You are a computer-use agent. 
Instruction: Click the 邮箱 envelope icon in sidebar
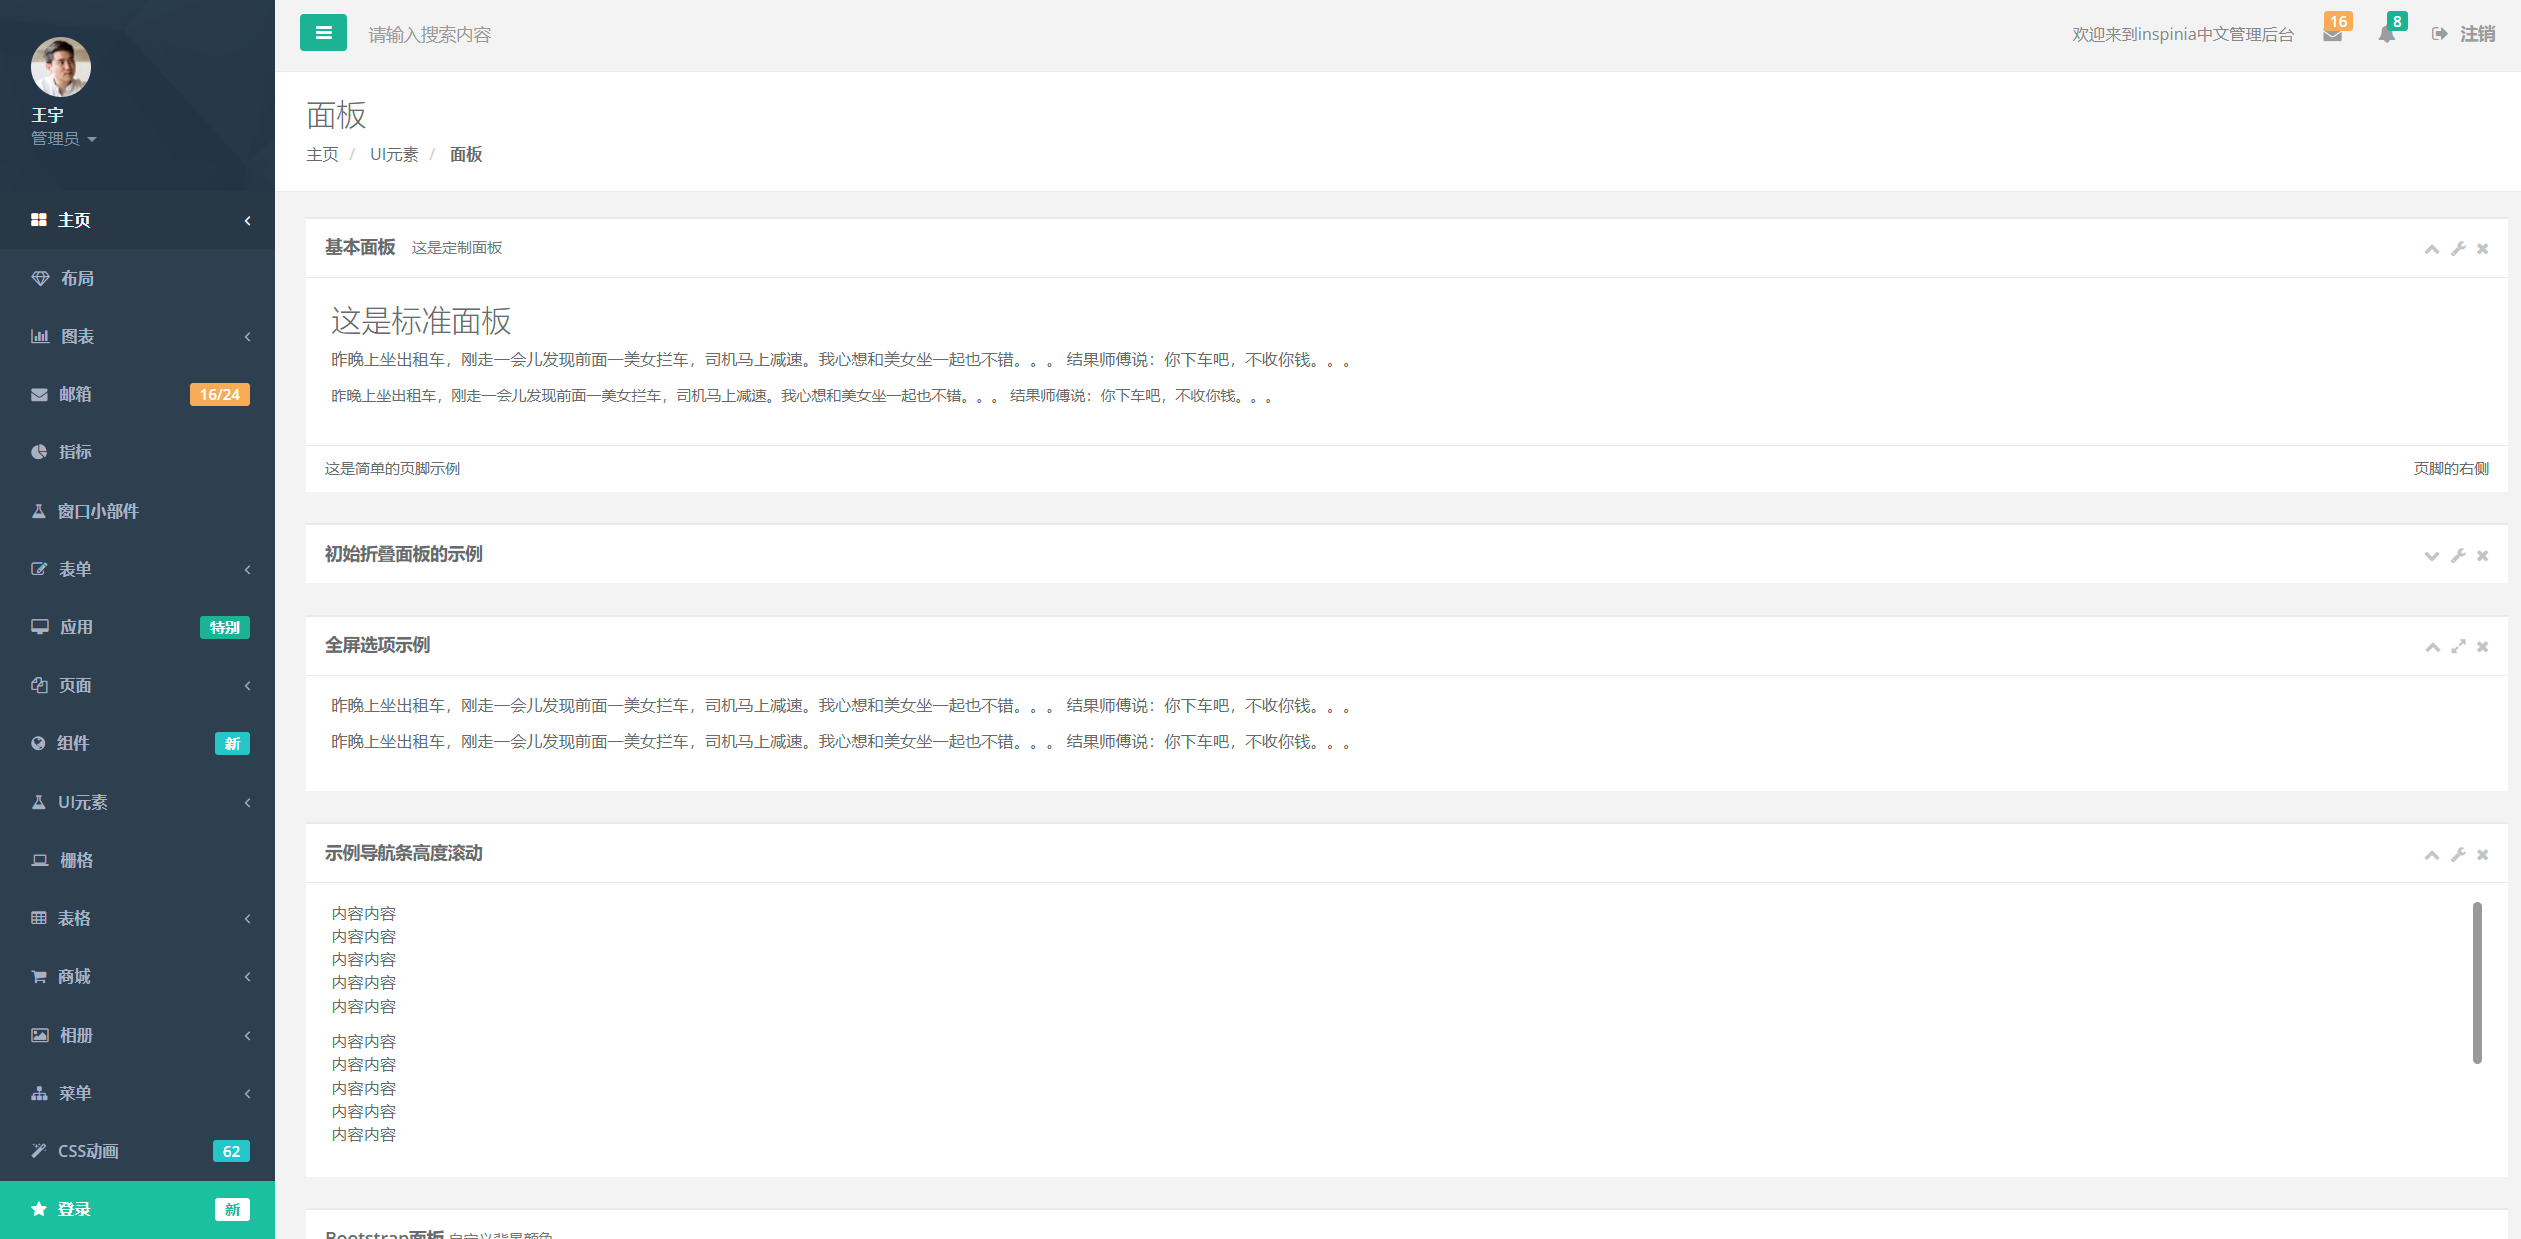point(39,394)
